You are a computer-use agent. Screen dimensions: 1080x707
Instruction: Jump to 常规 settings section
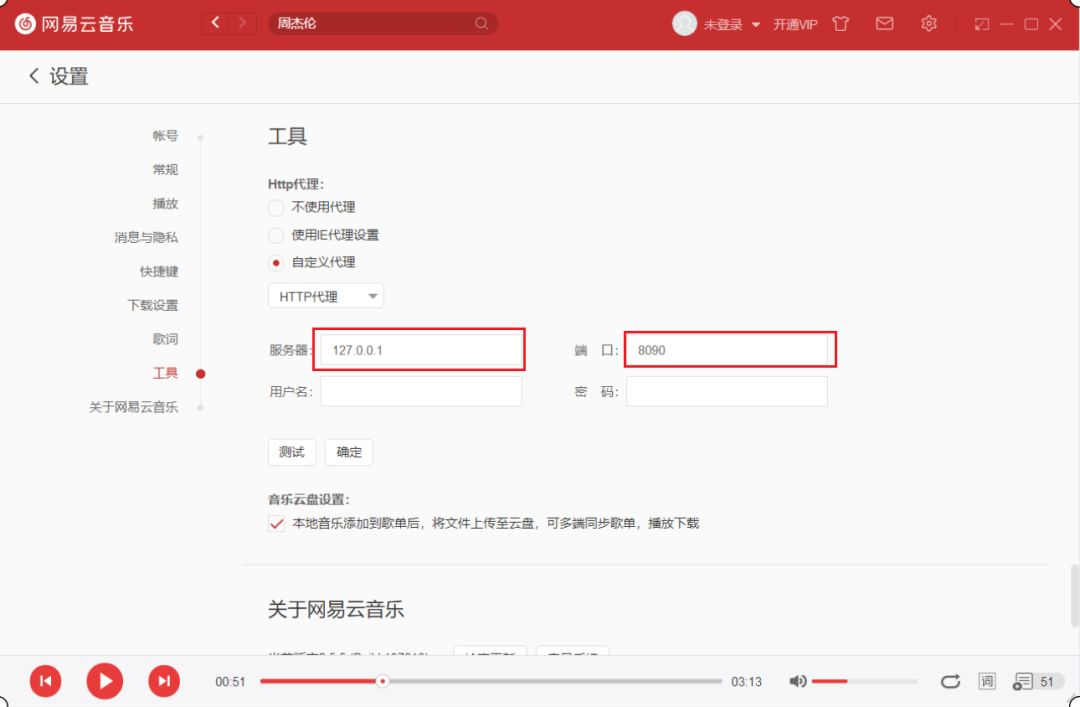165,170
